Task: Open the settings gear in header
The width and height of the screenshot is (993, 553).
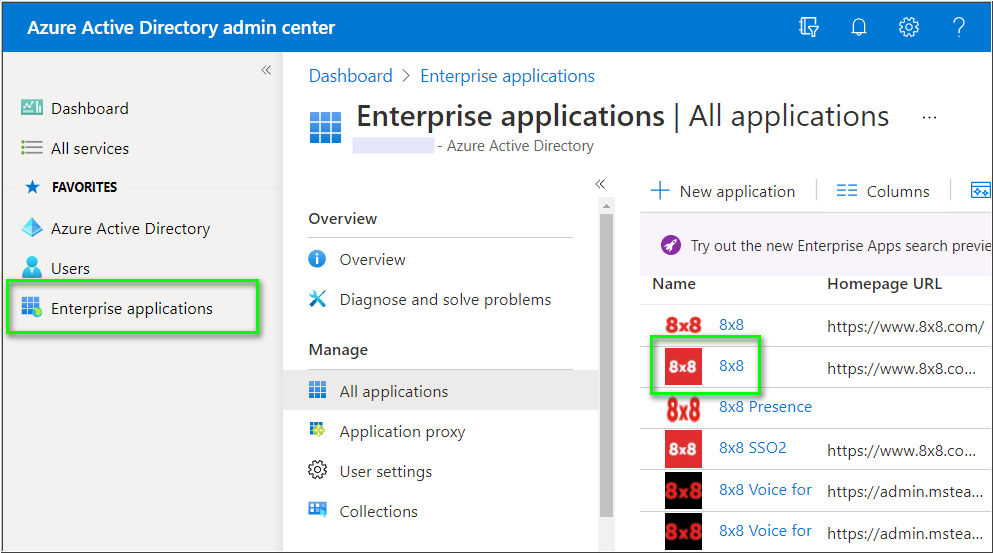Action: click(908, 27)
